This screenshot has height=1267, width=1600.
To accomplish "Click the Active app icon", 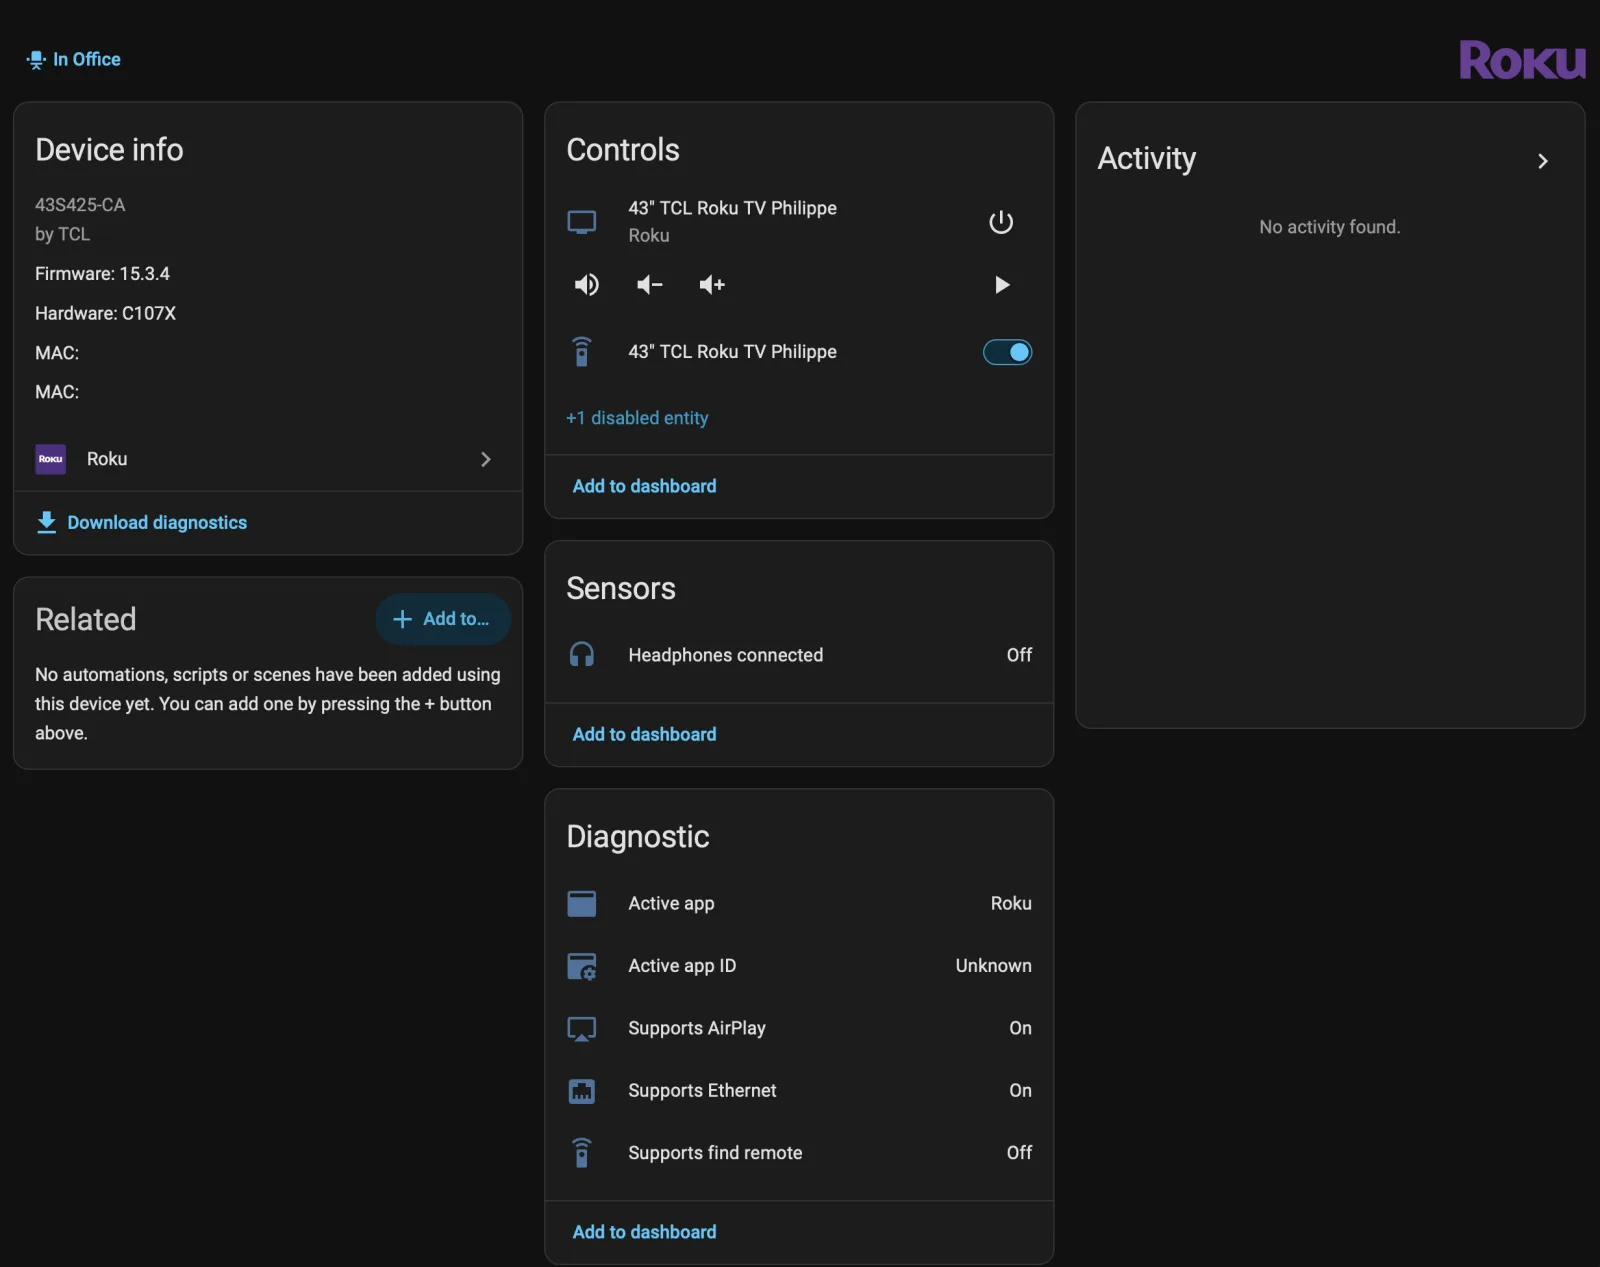I will coord(582,903).
